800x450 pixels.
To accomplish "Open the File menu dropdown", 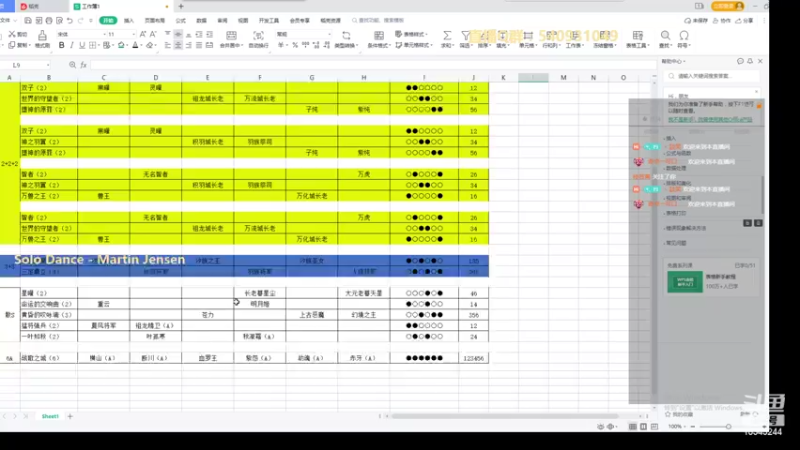I will coord(8,20).
